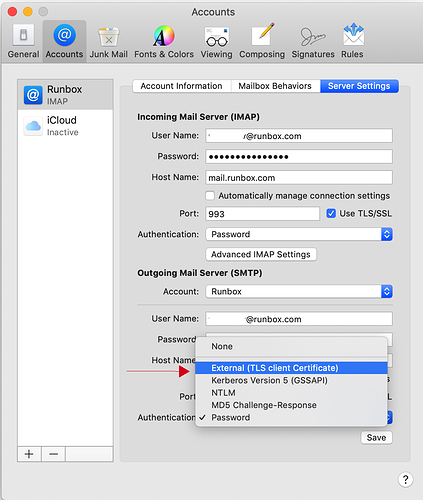Click the incoming User Name field
The width and height of the screenshot is (423, 500).
click(299, 136)
